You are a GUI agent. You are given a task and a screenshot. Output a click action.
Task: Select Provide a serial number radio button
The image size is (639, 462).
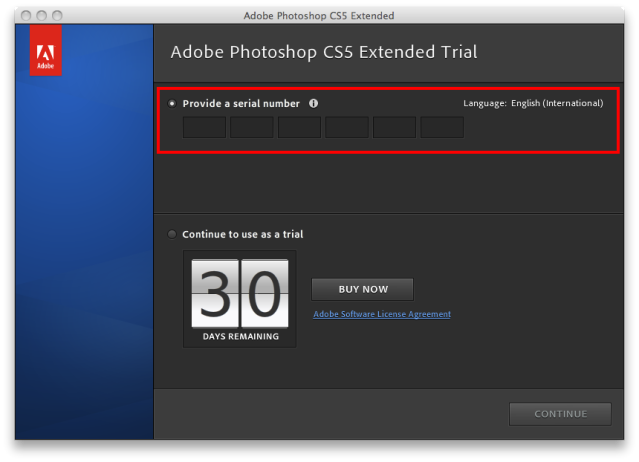click(172, 103)
